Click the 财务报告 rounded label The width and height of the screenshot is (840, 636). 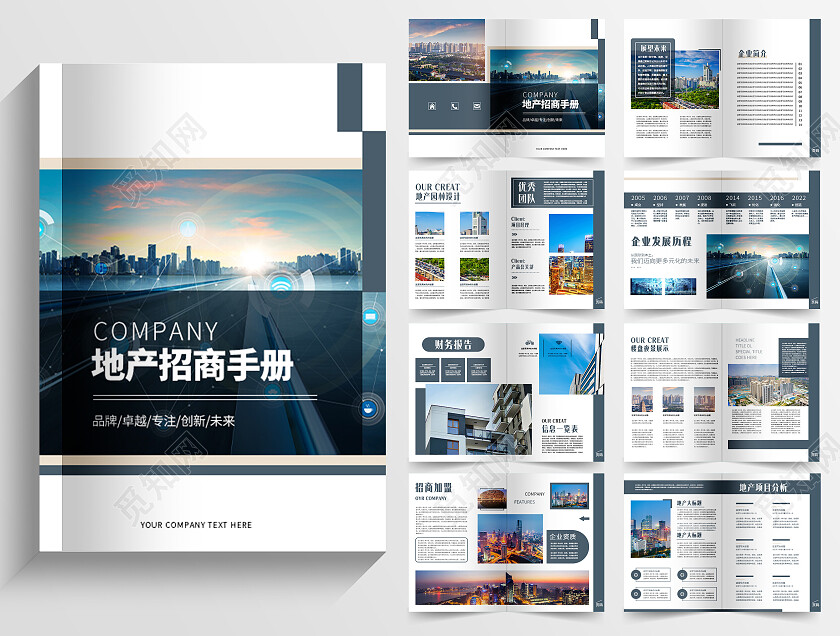(x=453, y=344)
